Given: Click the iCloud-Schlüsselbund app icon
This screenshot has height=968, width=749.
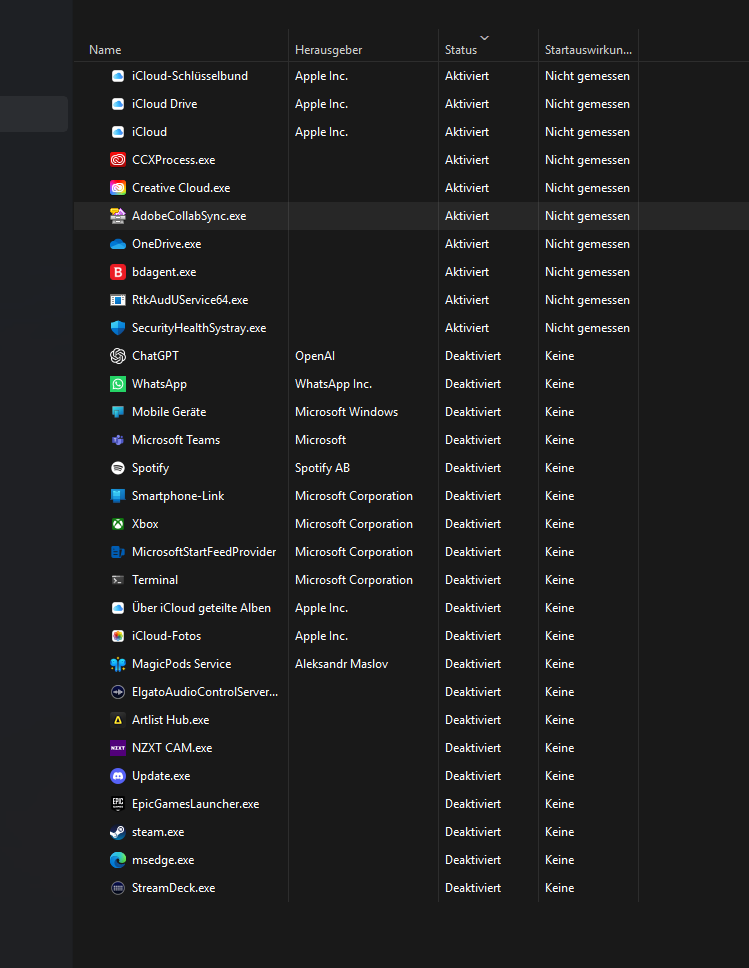Looking at the screenshot, I should (118, 76).
